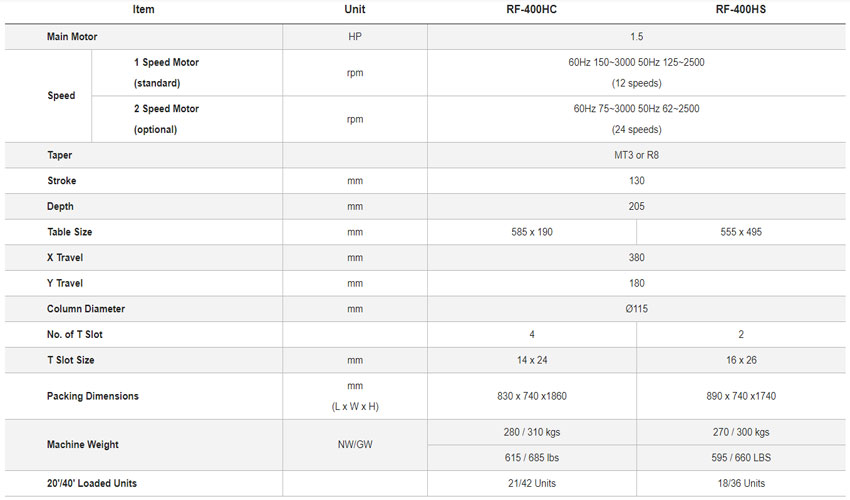Click the Packing Dimensions row label
This screenshot has height=500, width=850.
pyautogui.click(x=93, y=396)
